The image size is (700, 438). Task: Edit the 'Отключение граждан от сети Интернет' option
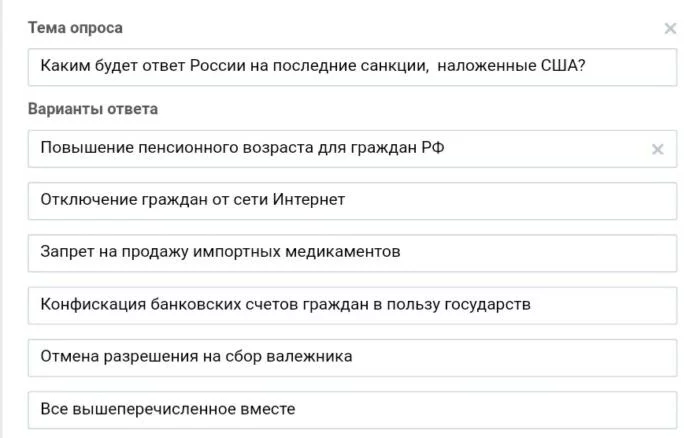coord(352,201)
